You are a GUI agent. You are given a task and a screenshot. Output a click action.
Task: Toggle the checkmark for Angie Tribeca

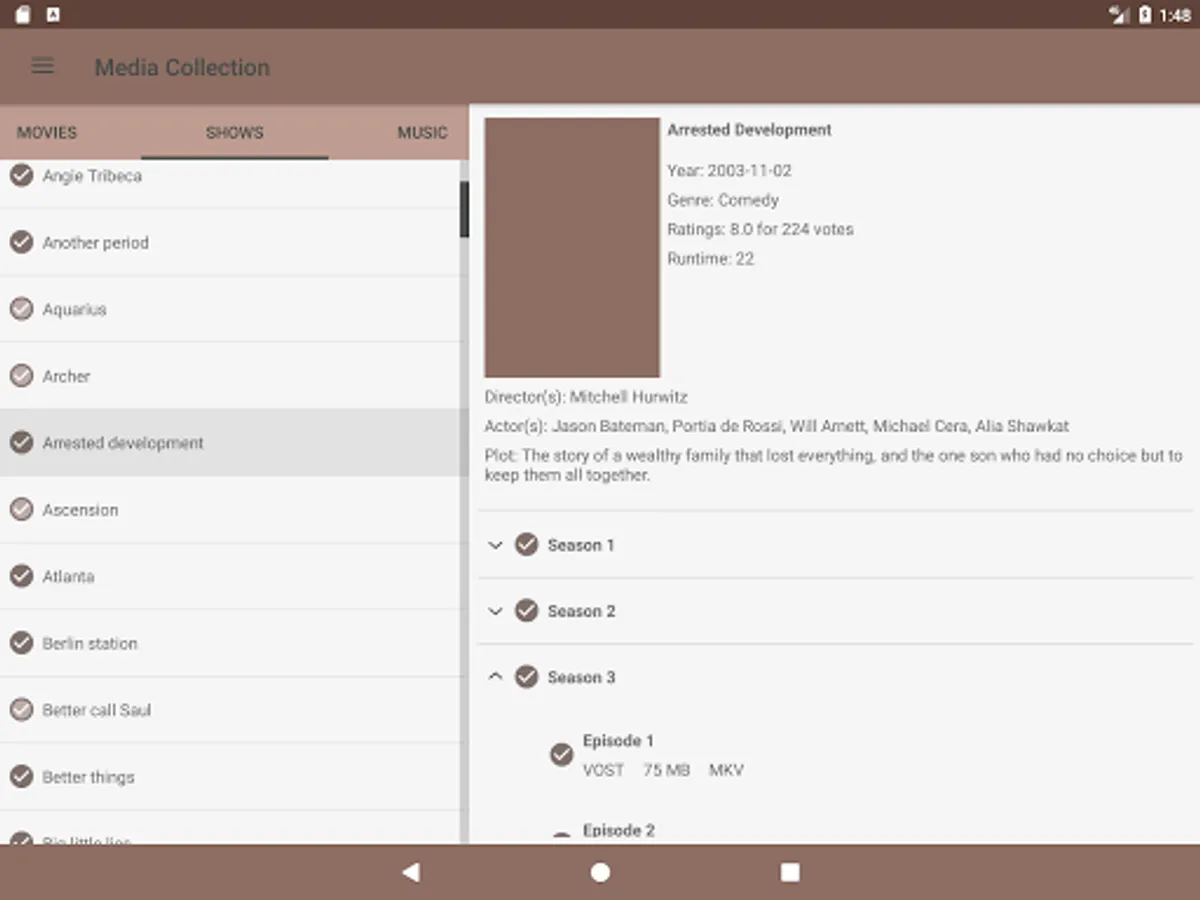[x=21, y=175]
